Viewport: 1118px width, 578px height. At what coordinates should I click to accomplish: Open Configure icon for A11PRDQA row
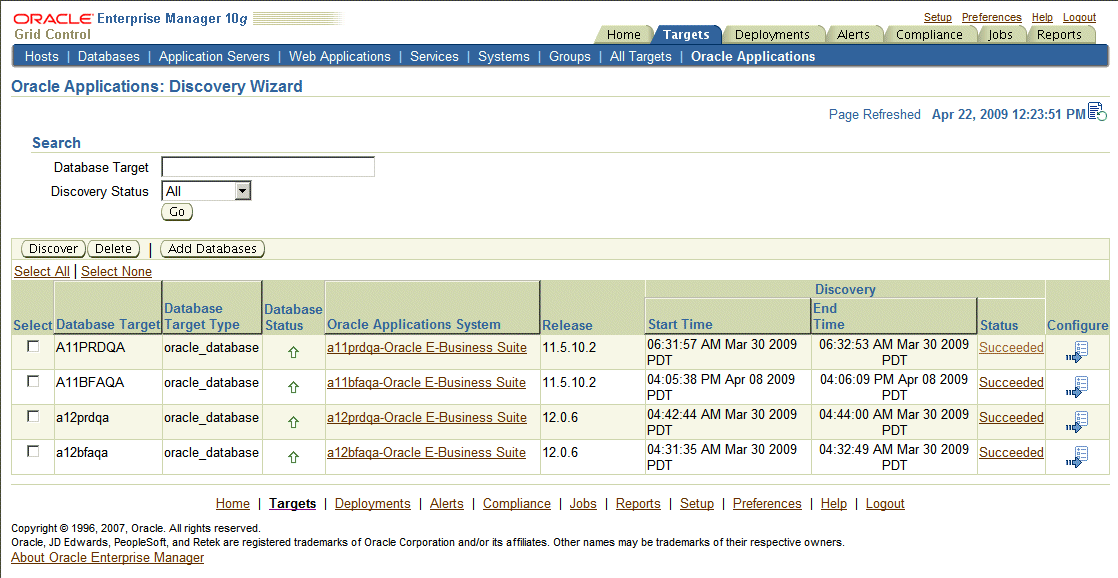click(x=1077, y=352)
